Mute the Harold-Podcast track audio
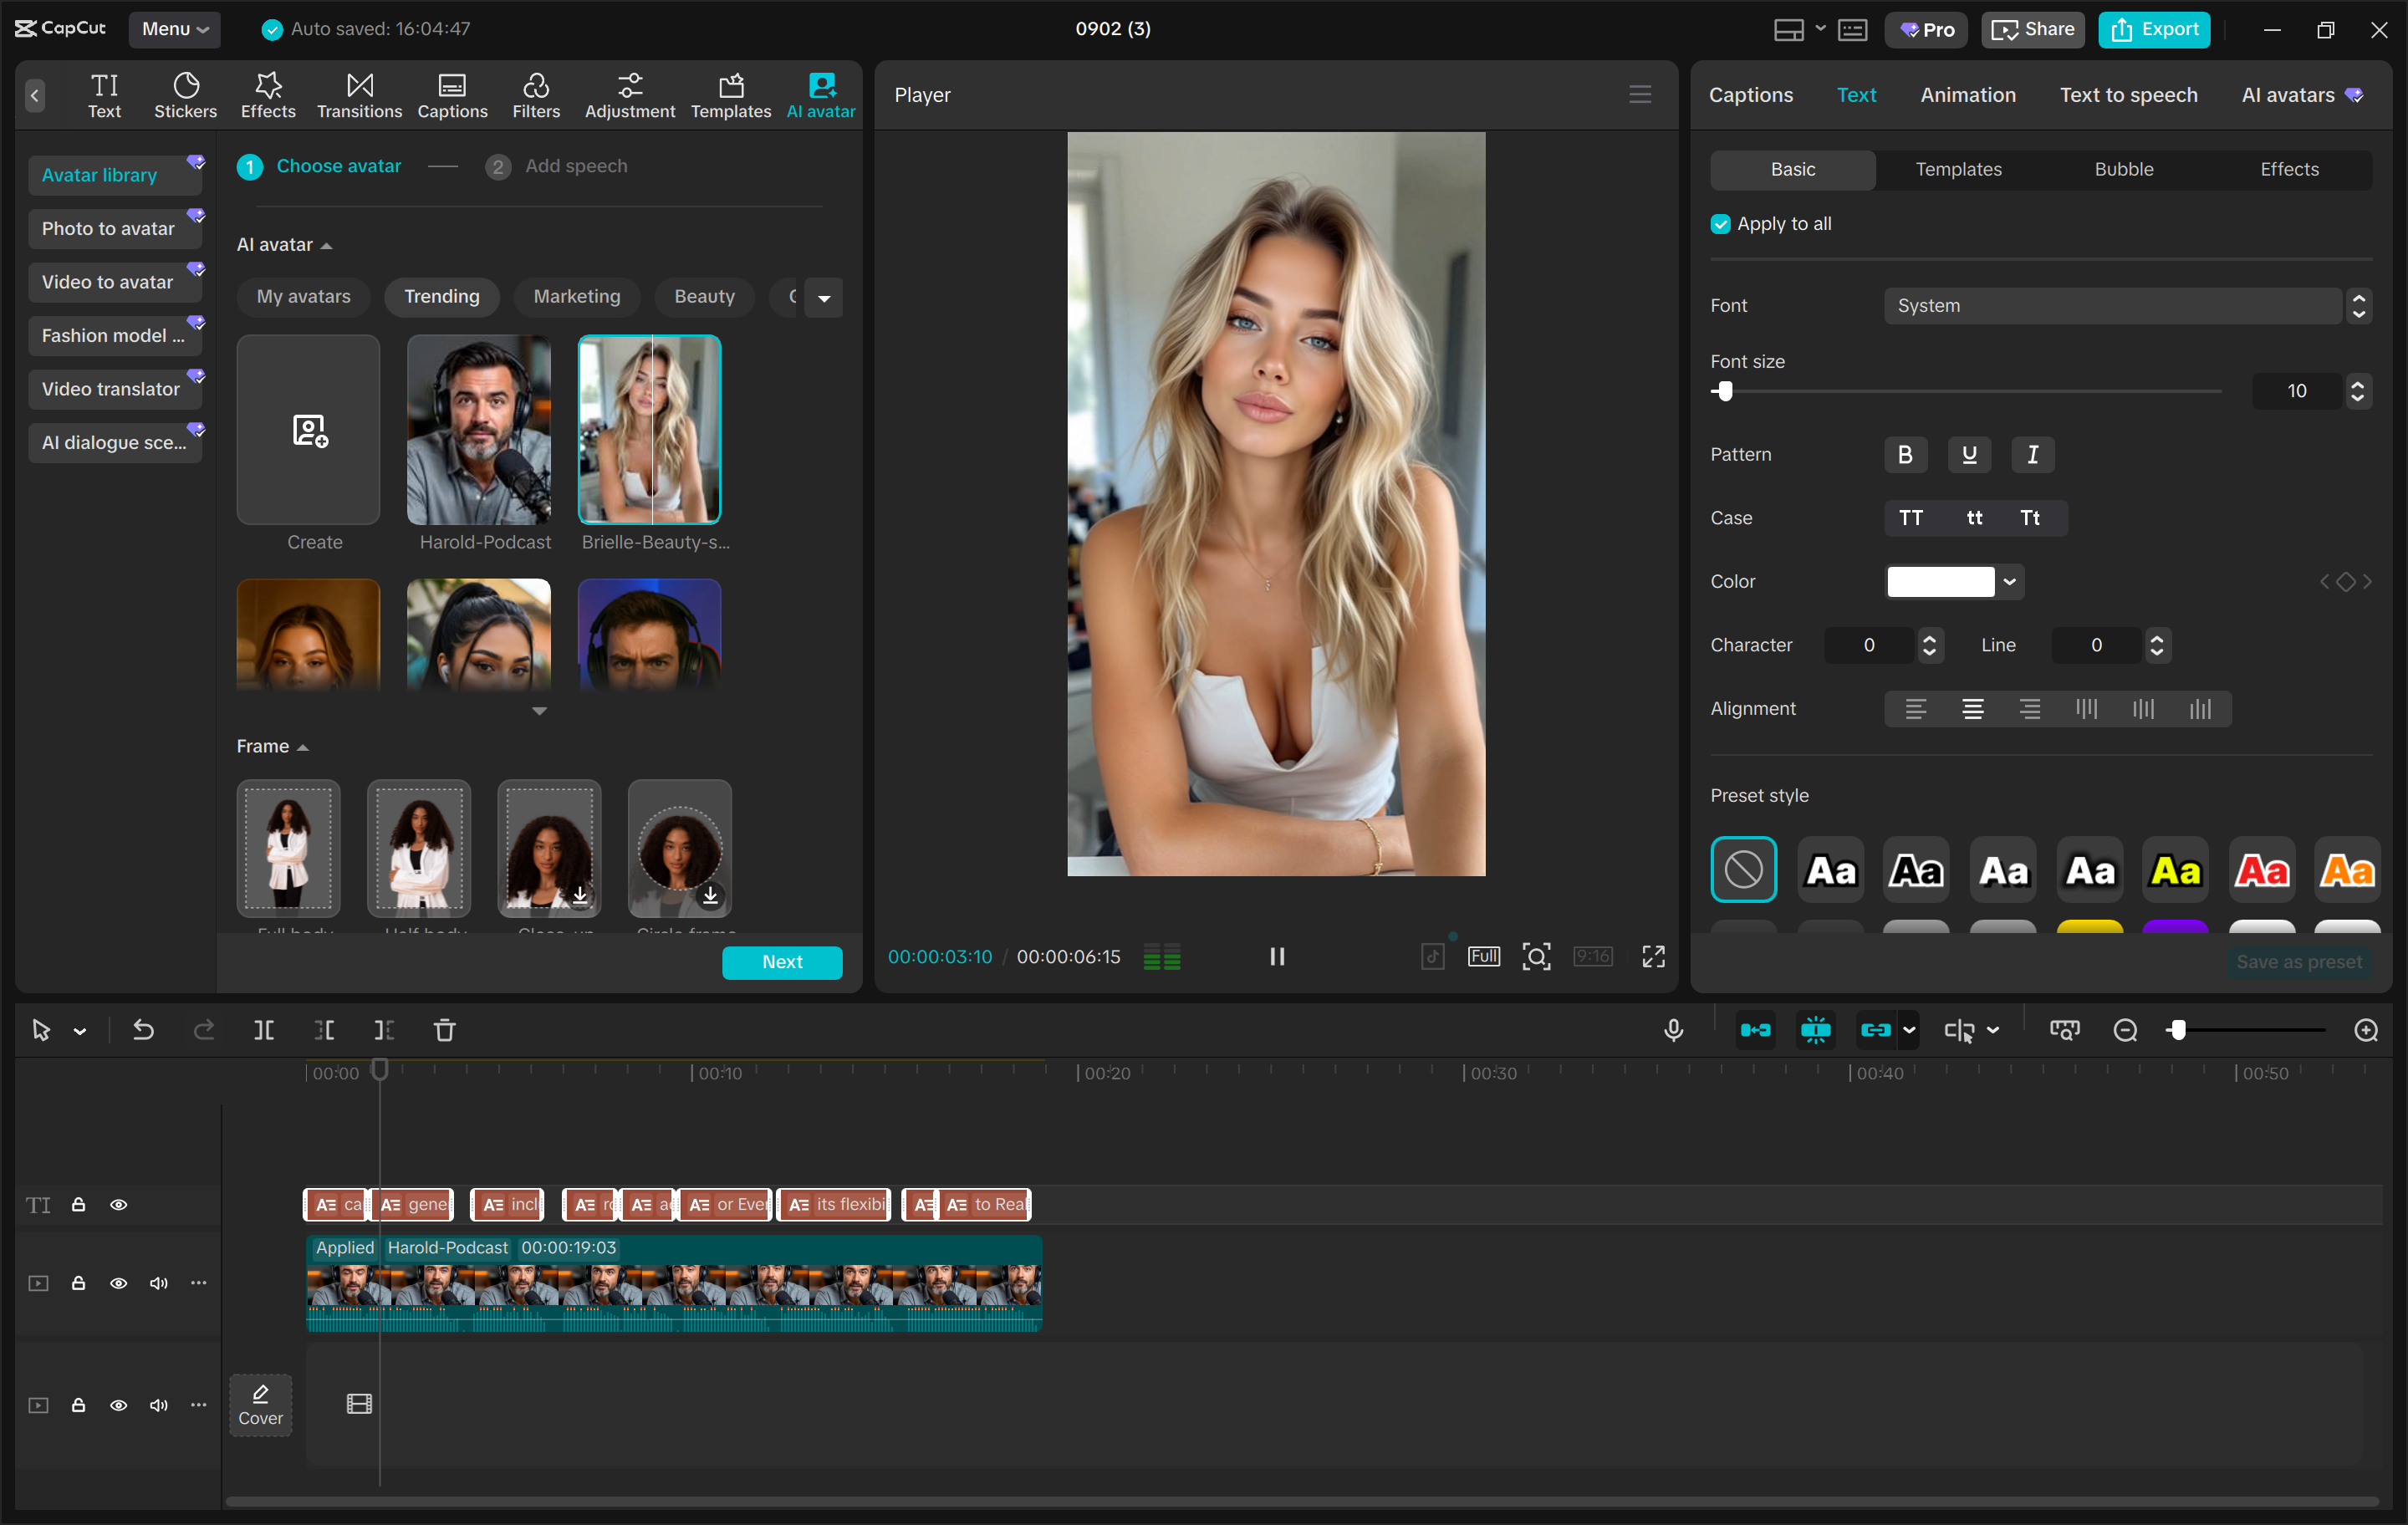 pyautogui.click(x=158, y=1283)
